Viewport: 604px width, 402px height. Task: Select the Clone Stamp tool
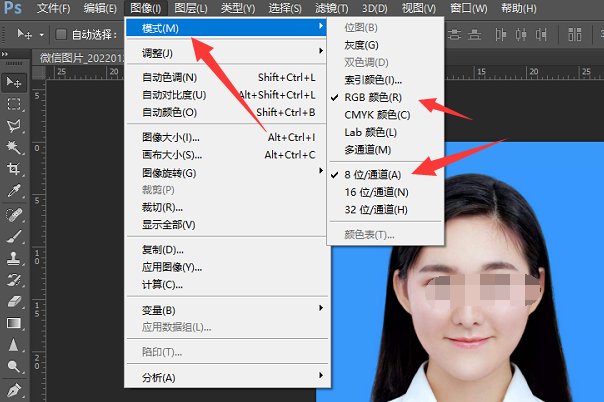pos(14,258)
